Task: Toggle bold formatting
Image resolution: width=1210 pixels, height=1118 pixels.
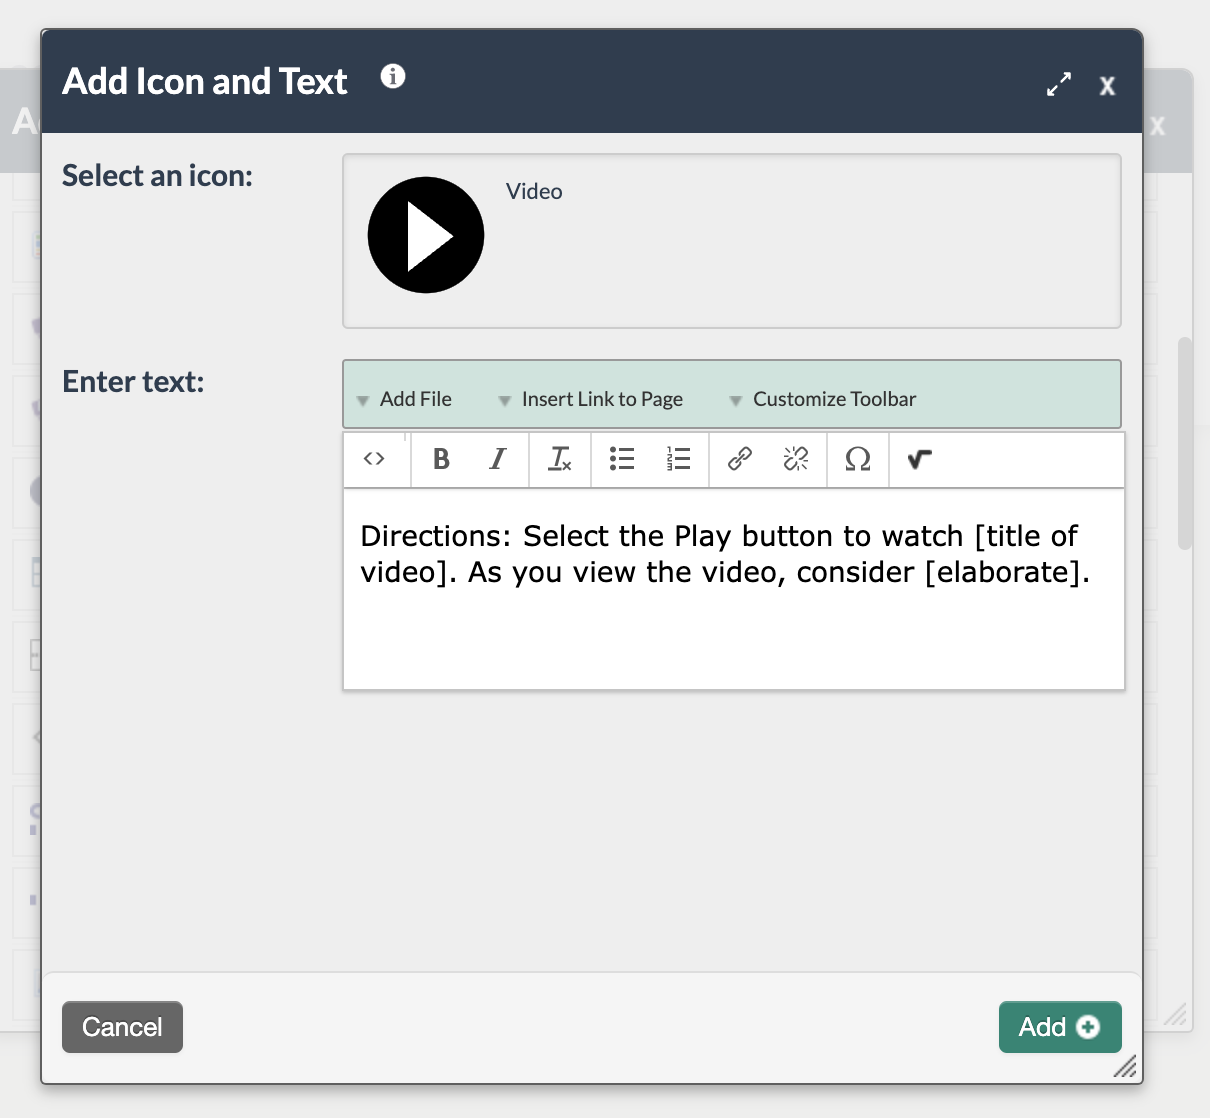Action: [441, 459]
